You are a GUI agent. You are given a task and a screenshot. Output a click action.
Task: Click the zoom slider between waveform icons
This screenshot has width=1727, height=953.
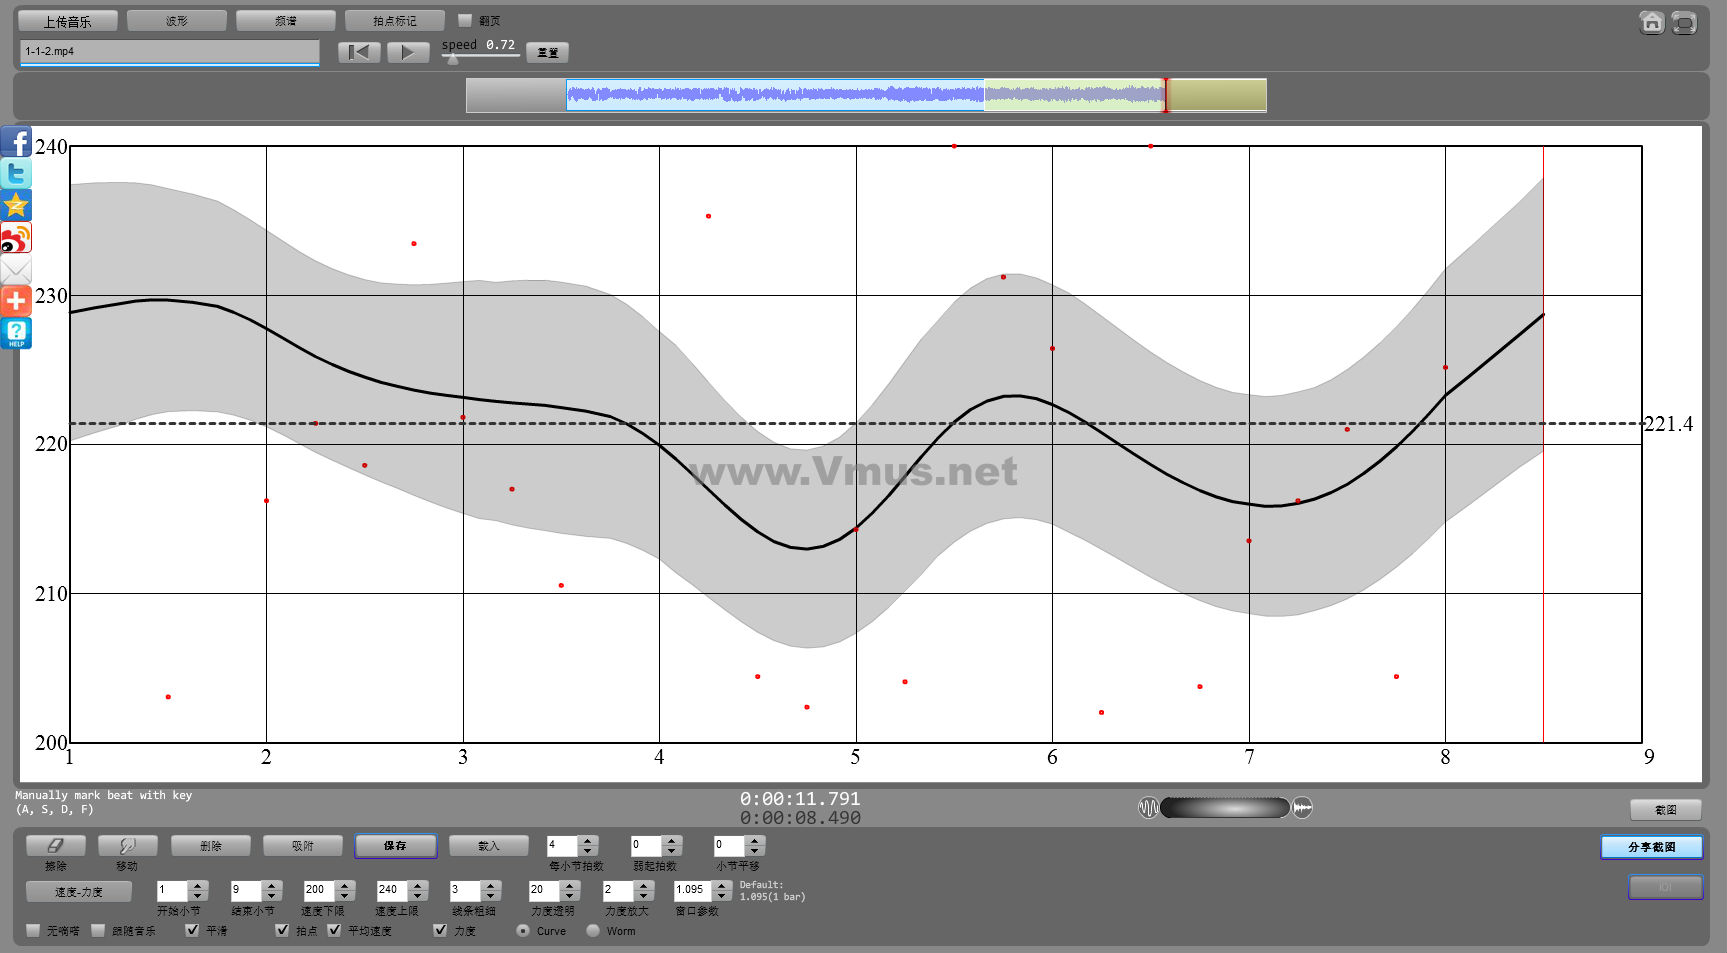[x=1225, y=807]
